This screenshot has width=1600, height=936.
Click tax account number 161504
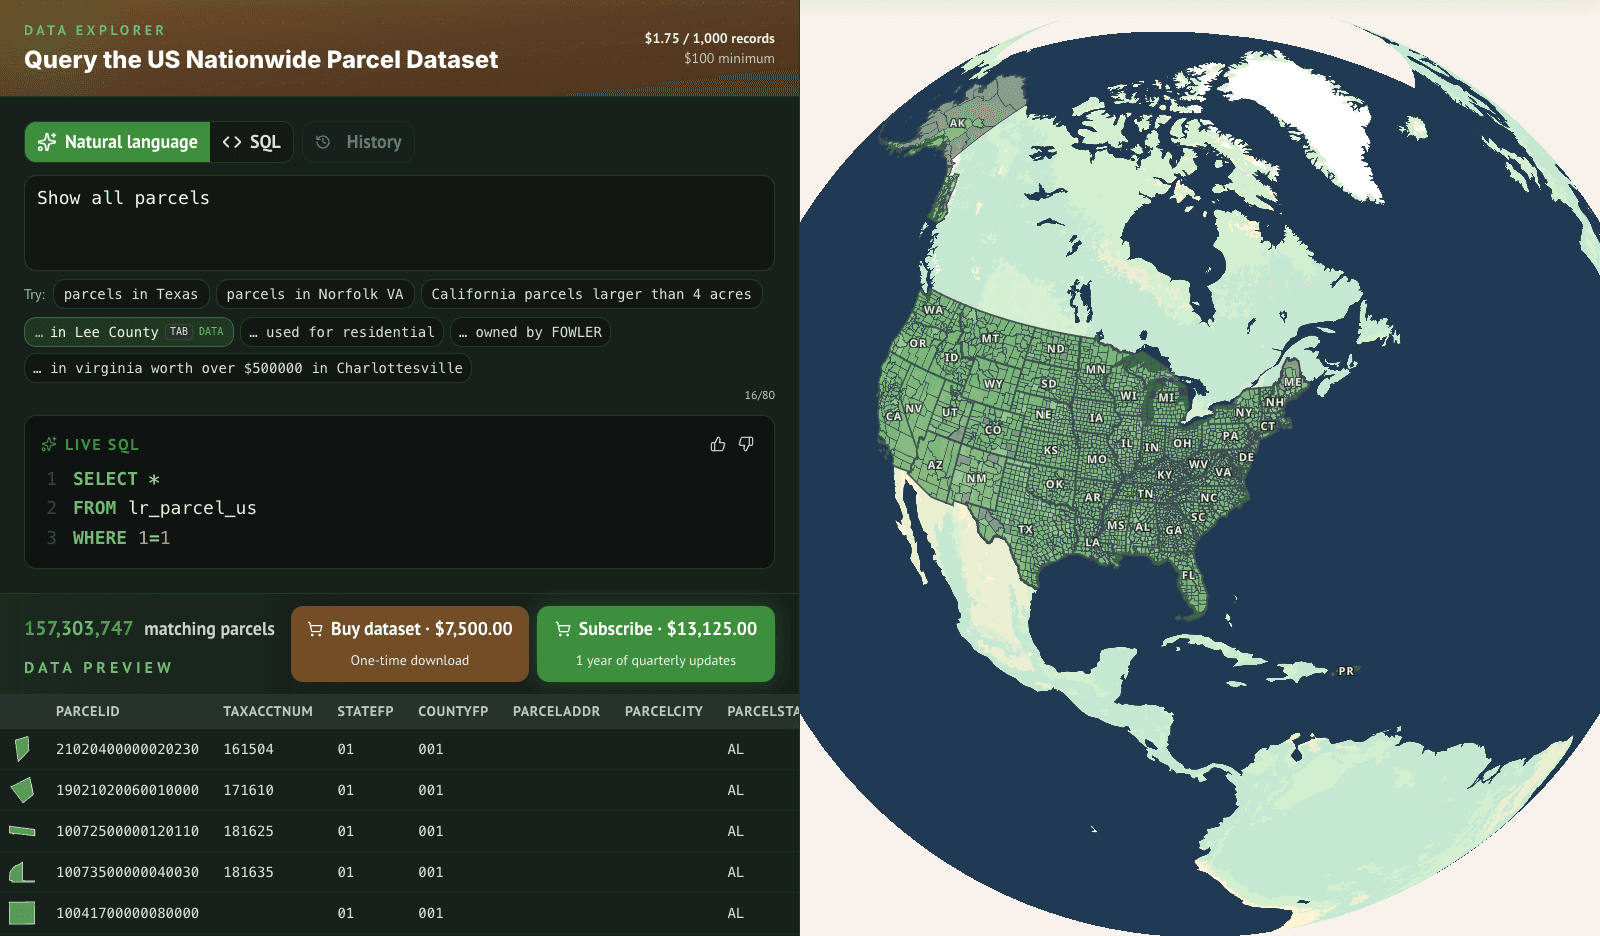tap(249, 749)
